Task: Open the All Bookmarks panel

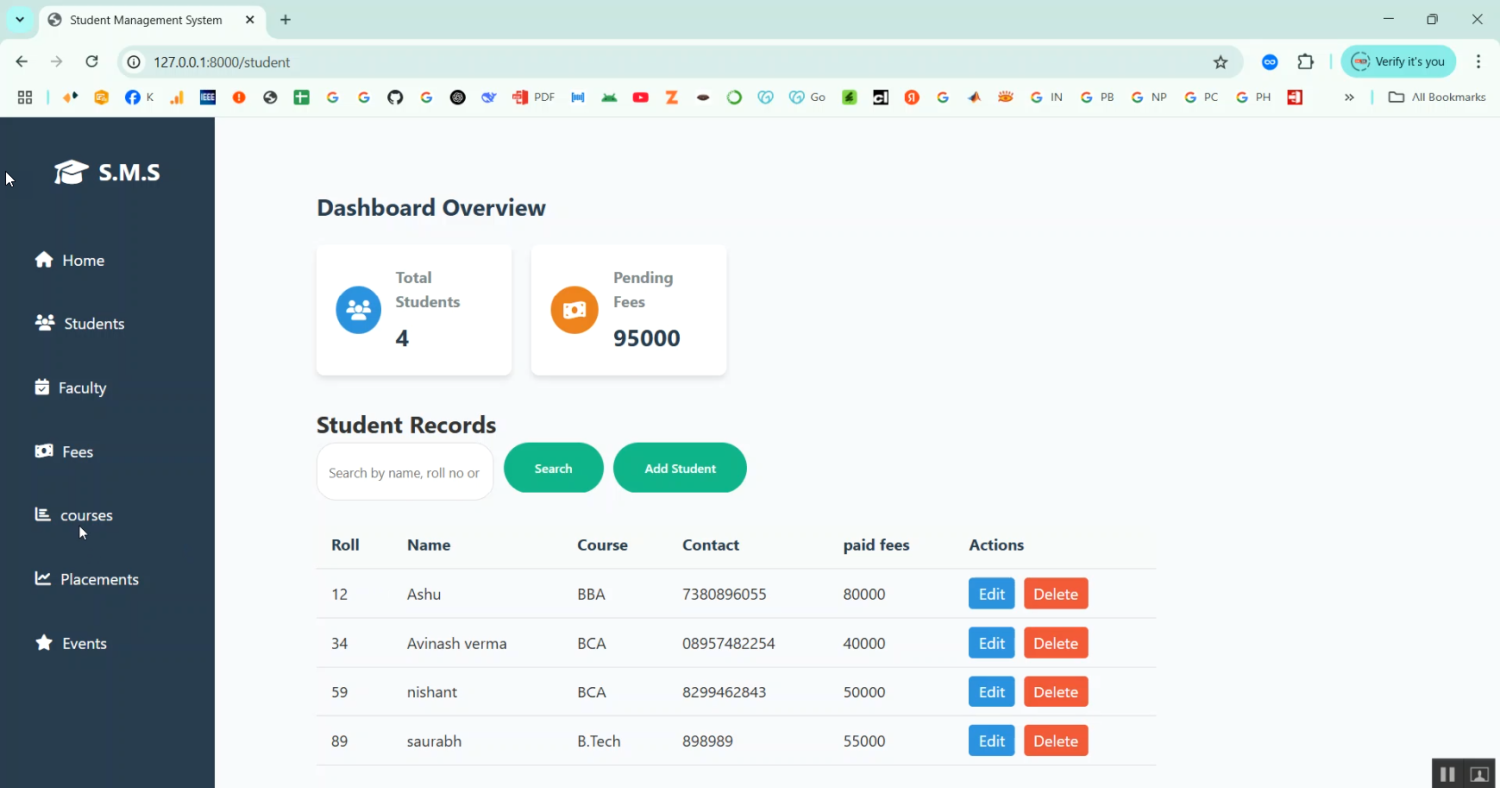Action: pos(1436,97)
